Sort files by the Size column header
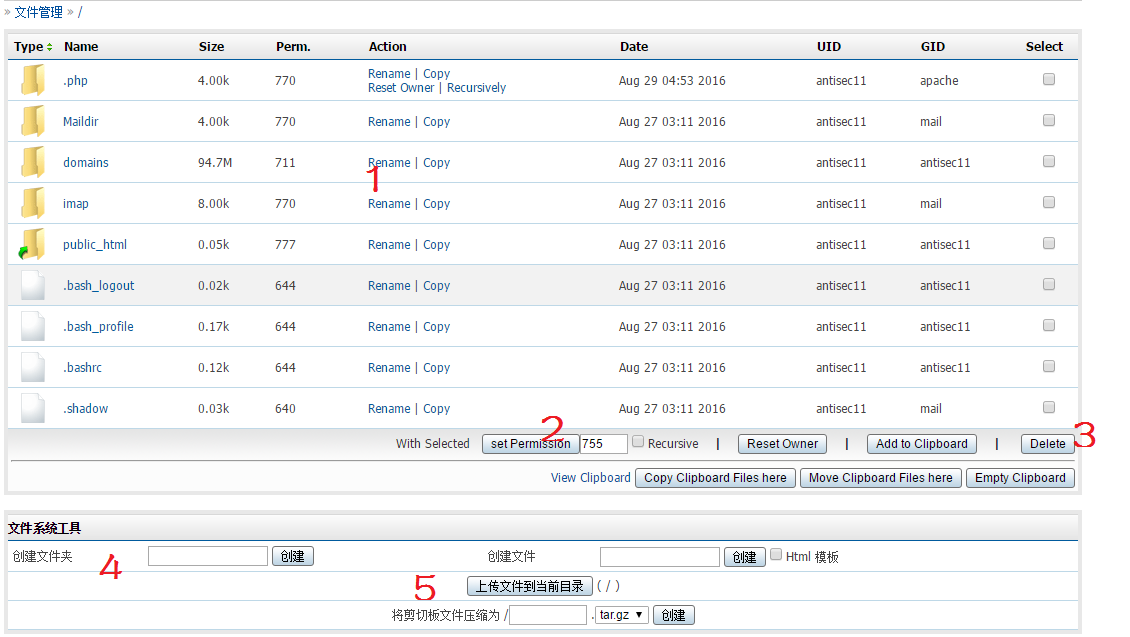Viewport: 1130px width, 637px height. click(x=211, y=47)
